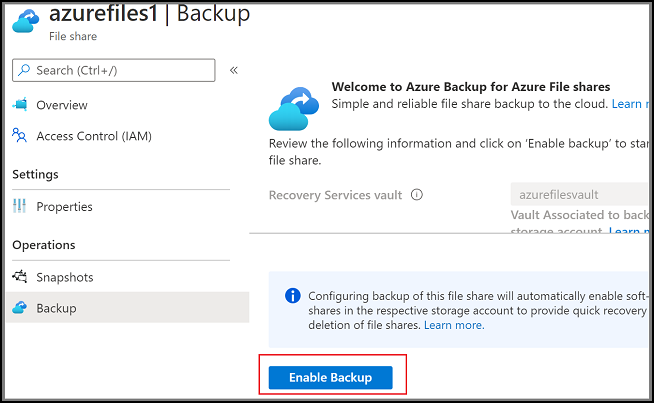The width and height of the screenshot is (654, 403).
Task: Open the Properties menu item
Action: coord(64,207)
